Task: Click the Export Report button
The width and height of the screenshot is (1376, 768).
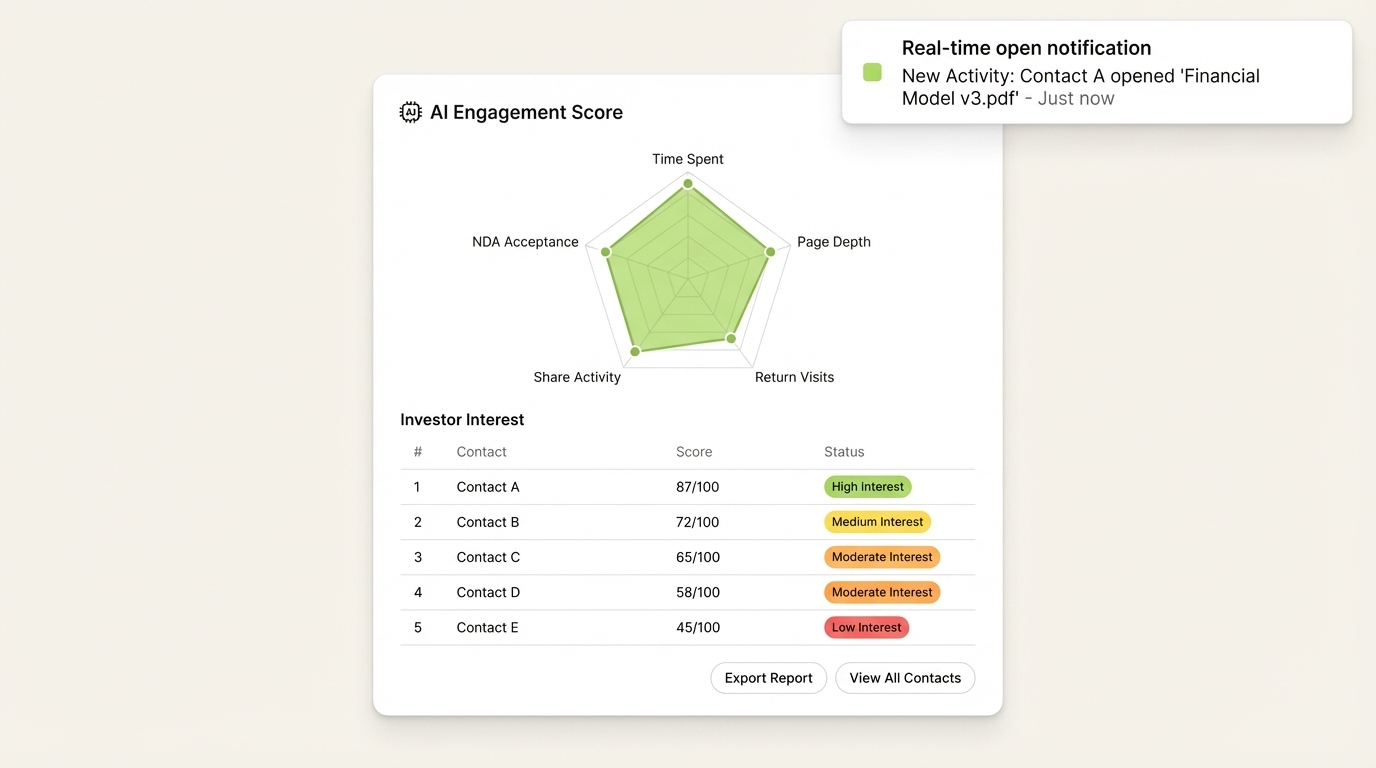Action: pos(768,678)
